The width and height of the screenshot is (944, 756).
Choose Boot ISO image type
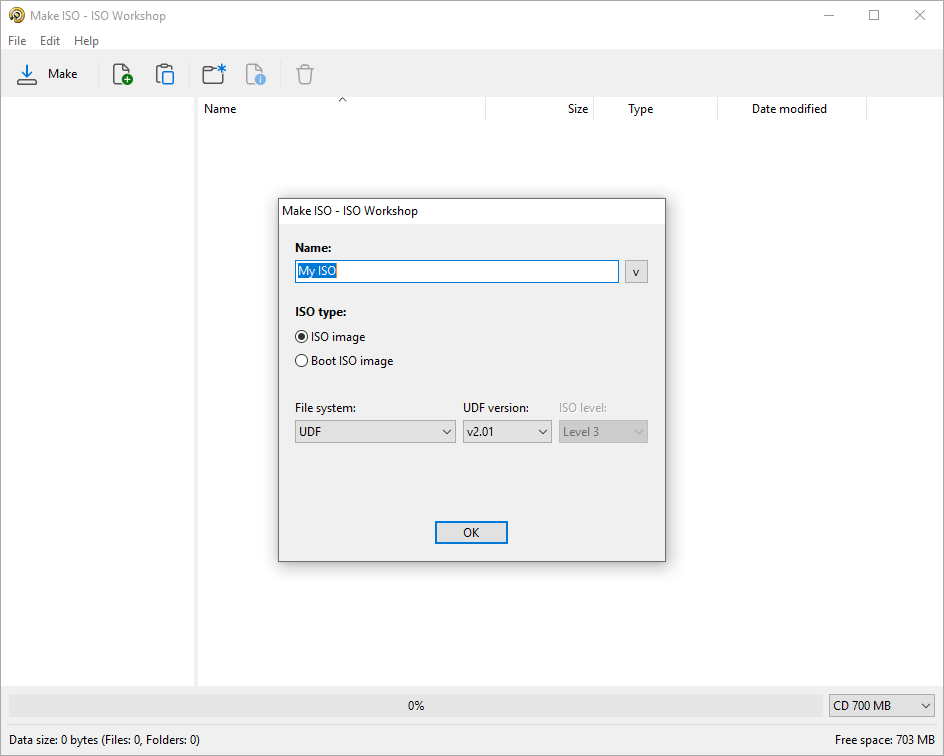click(301, 360)
